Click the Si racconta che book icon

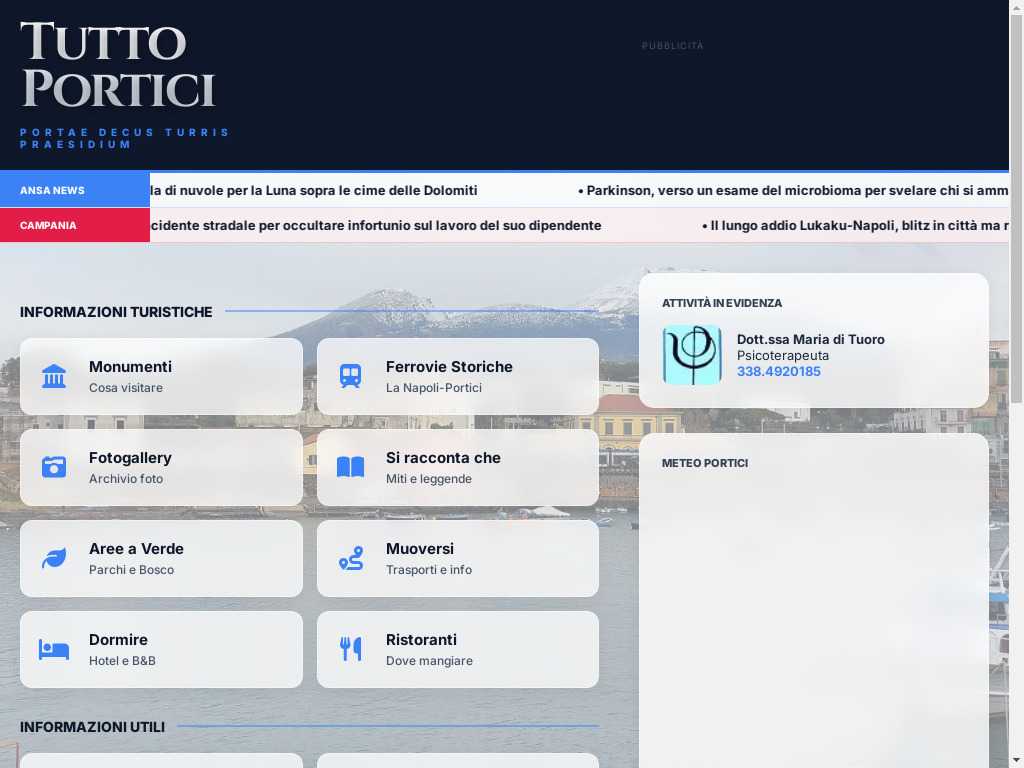[x=350, y=467]
